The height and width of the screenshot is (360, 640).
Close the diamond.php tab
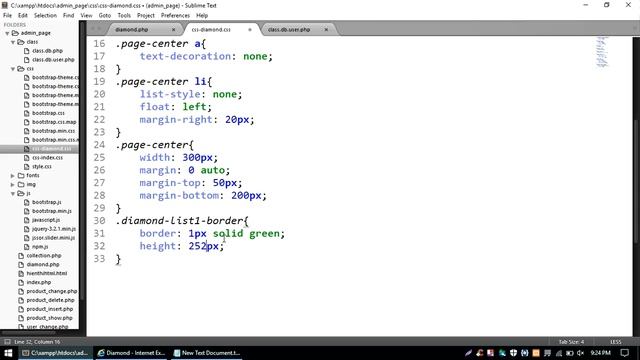point(173,30)
